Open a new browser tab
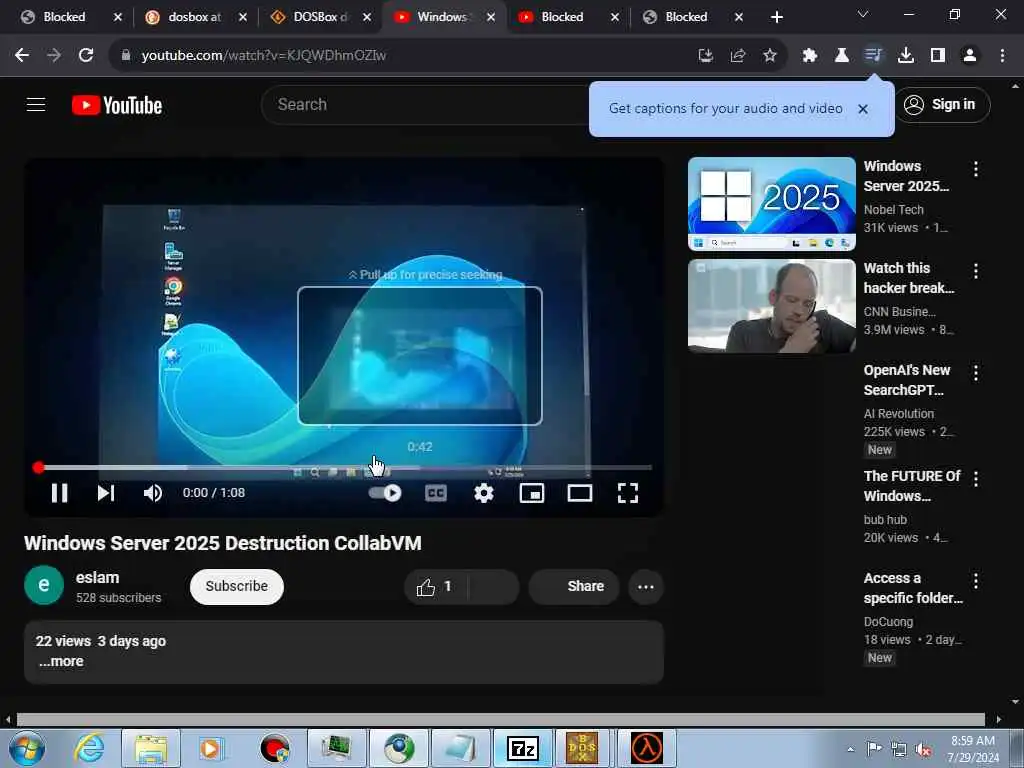 776,17
